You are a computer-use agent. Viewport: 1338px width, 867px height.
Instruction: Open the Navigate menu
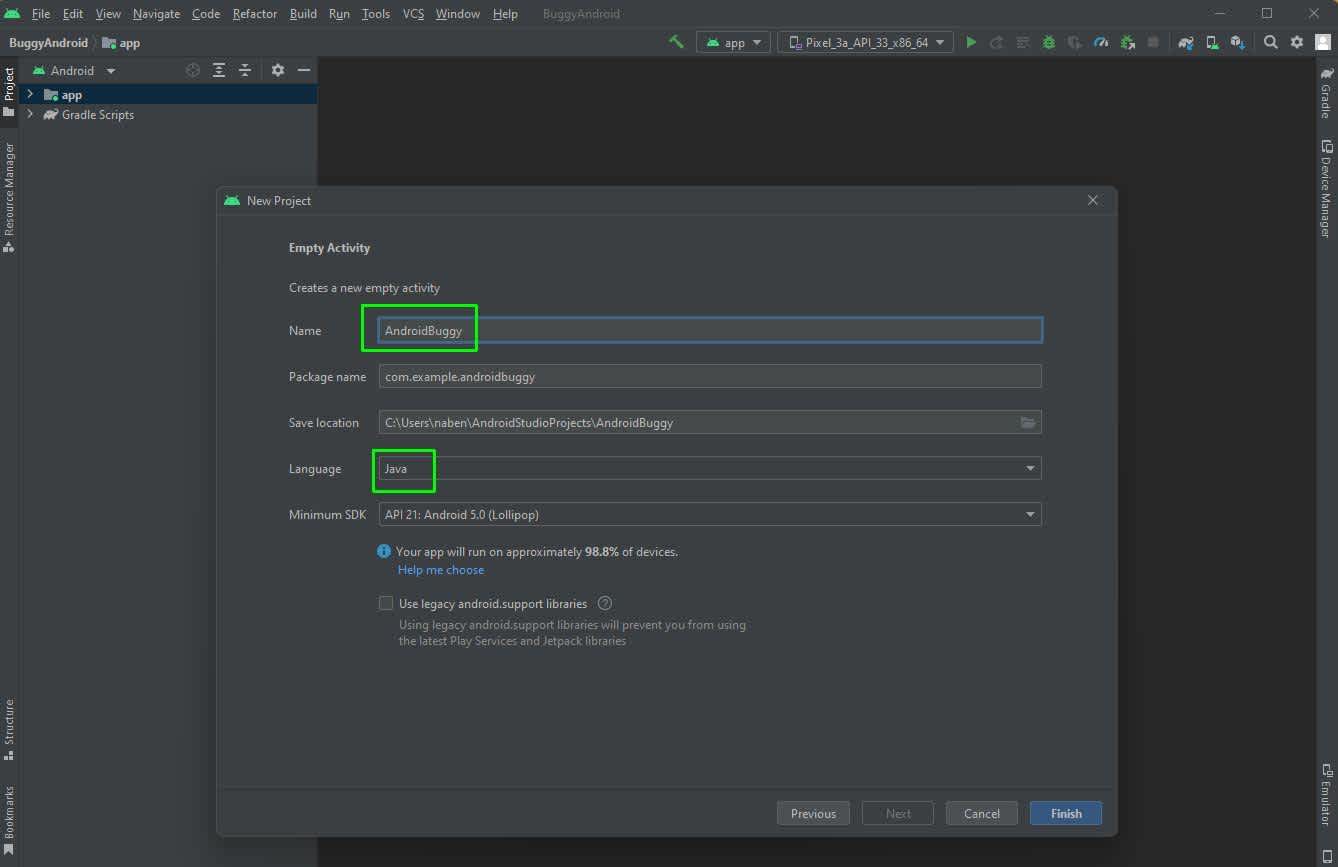tap(156, 14)
